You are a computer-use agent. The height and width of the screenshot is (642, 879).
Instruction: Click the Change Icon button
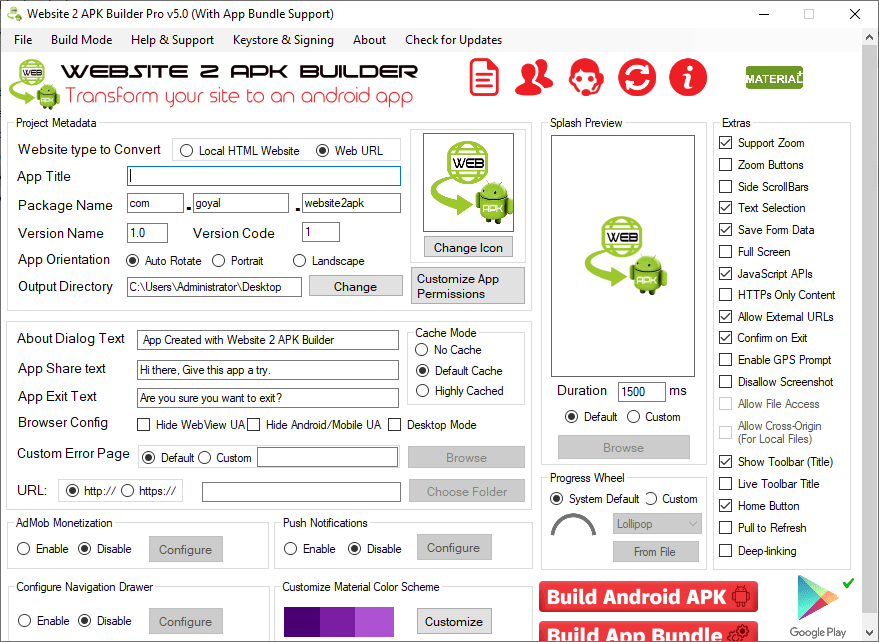[468, 247]
